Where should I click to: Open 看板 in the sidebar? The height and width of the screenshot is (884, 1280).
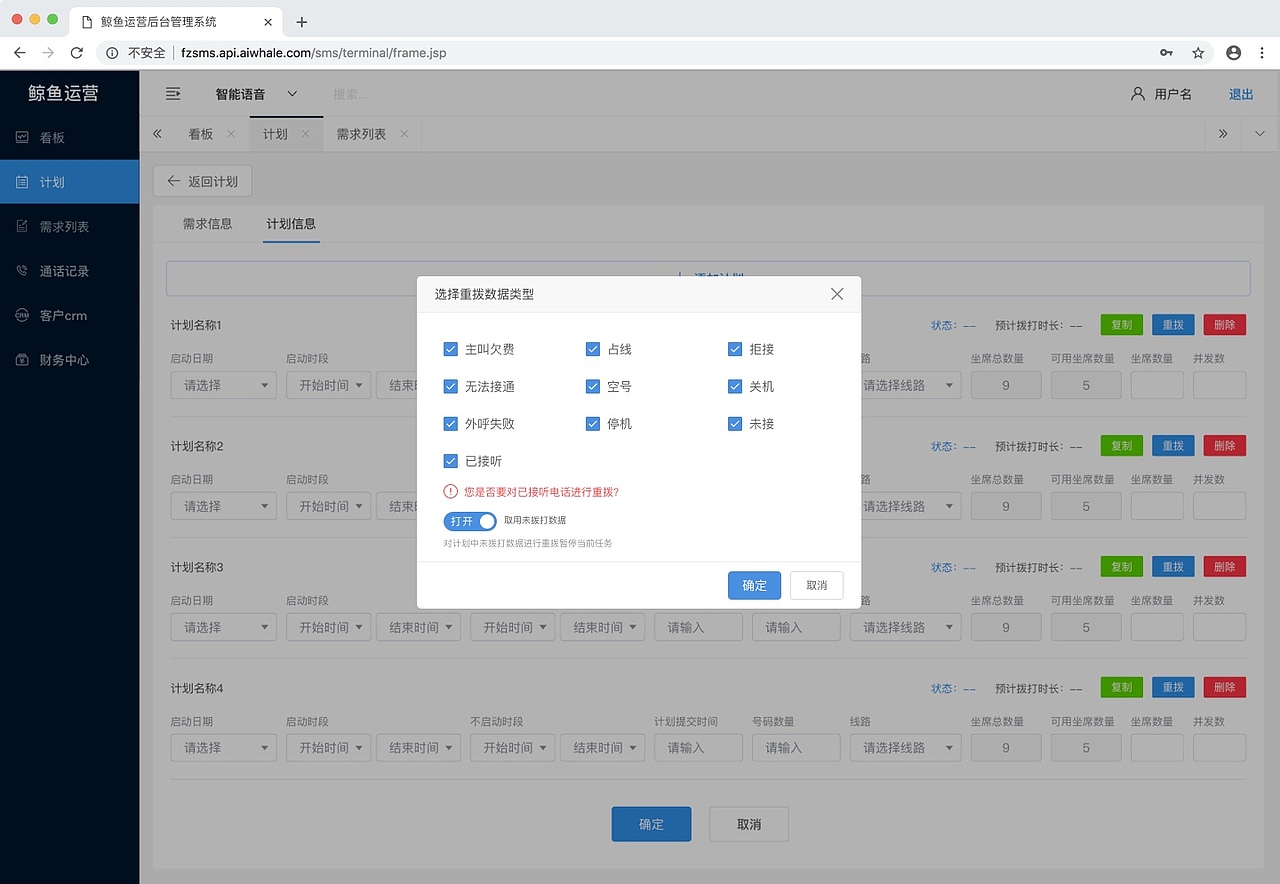[x=70, y=138]
